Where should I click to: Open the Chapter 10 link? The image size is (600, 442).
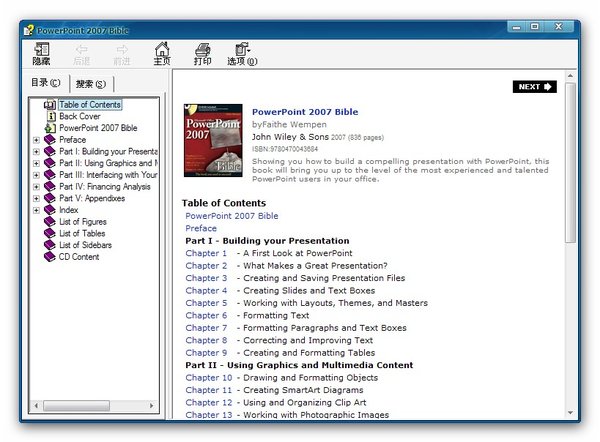click(209, 378)
